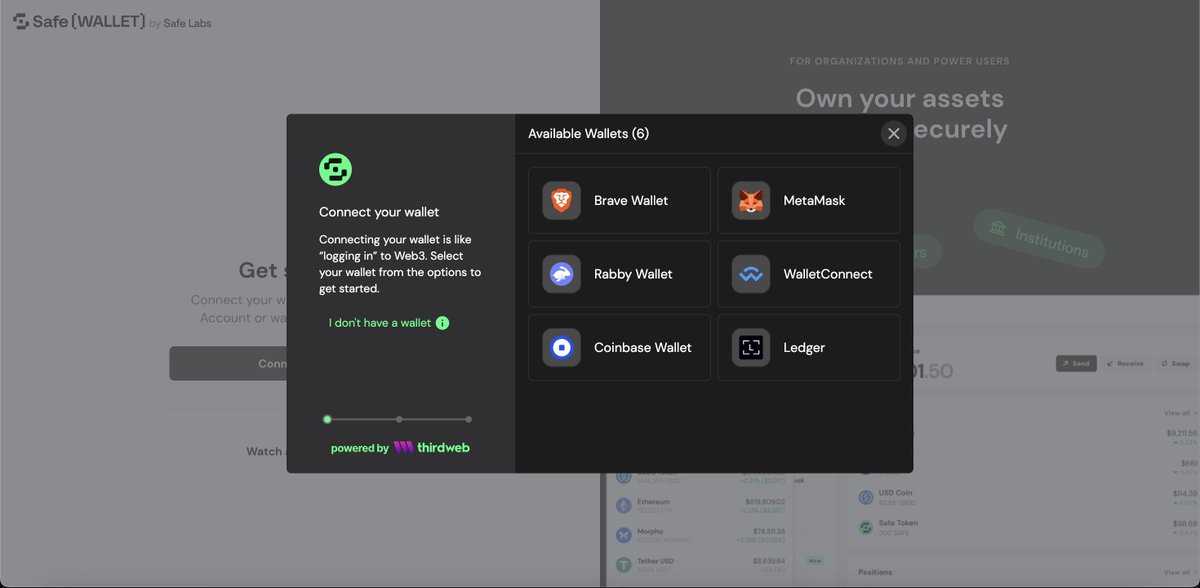Image resolution: width=1200 pixels, height=588 pixels.
Task: Click the MetaMask fox icon
Action: pos(751,200)
